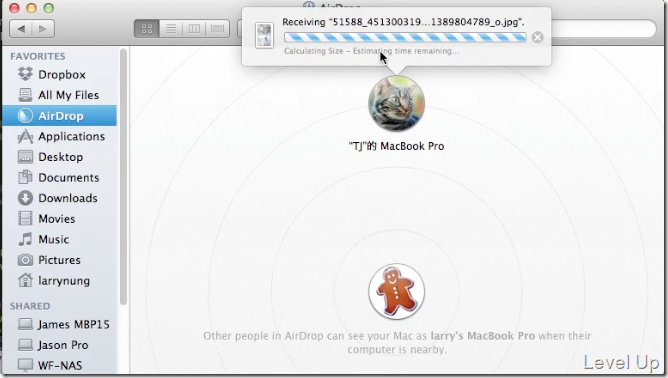The image size is (668, 378).
Task: Click the Receiving file name text
Action: (403, 22)
